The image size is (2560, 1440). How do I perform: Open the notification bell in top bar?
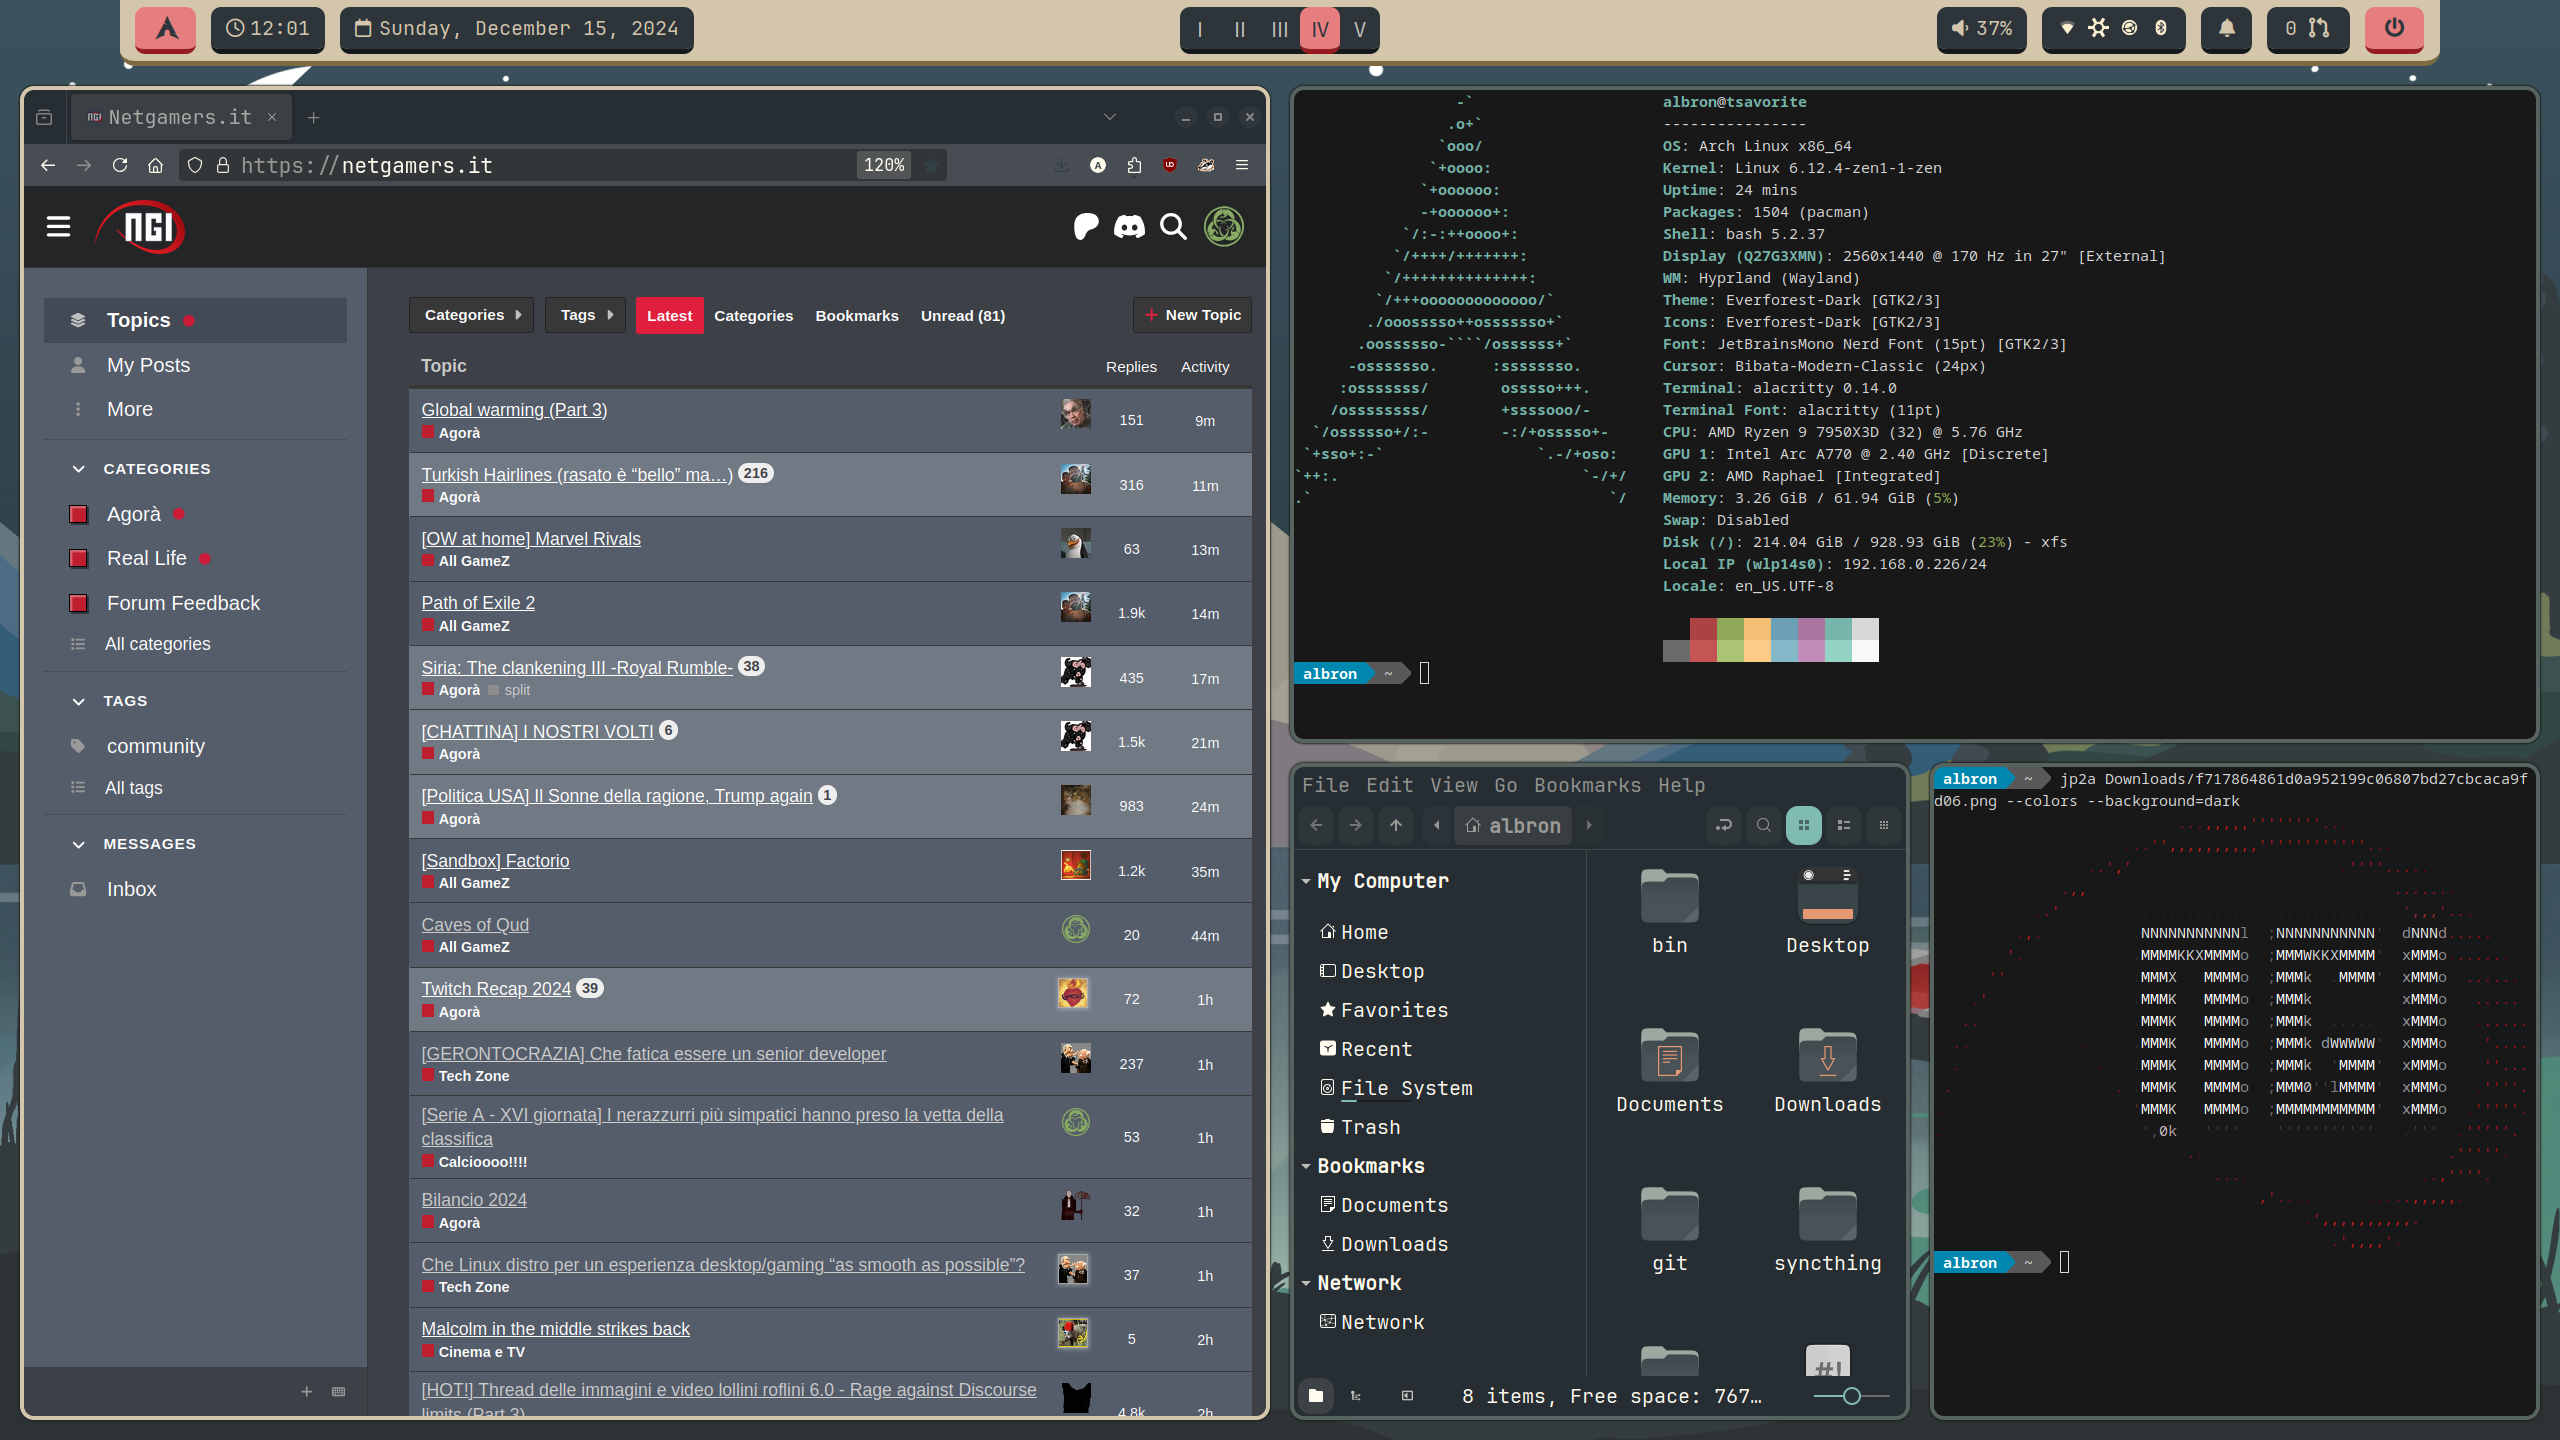2227,29
